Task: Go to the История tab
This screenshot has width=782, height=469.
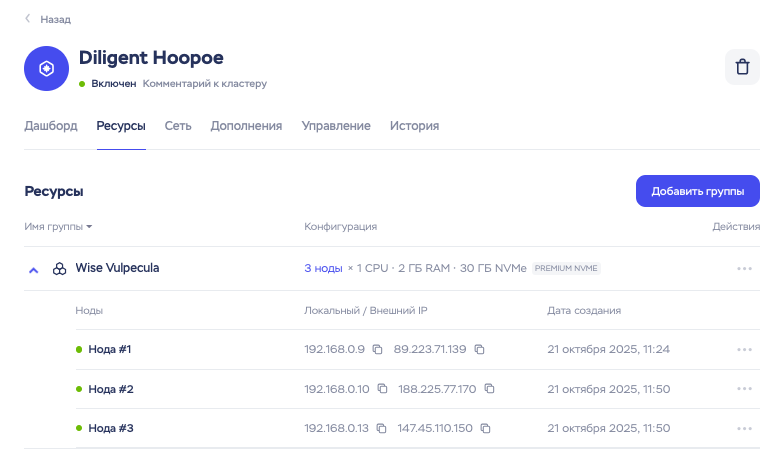Action: pyautogui.click(x=414, y=126)
